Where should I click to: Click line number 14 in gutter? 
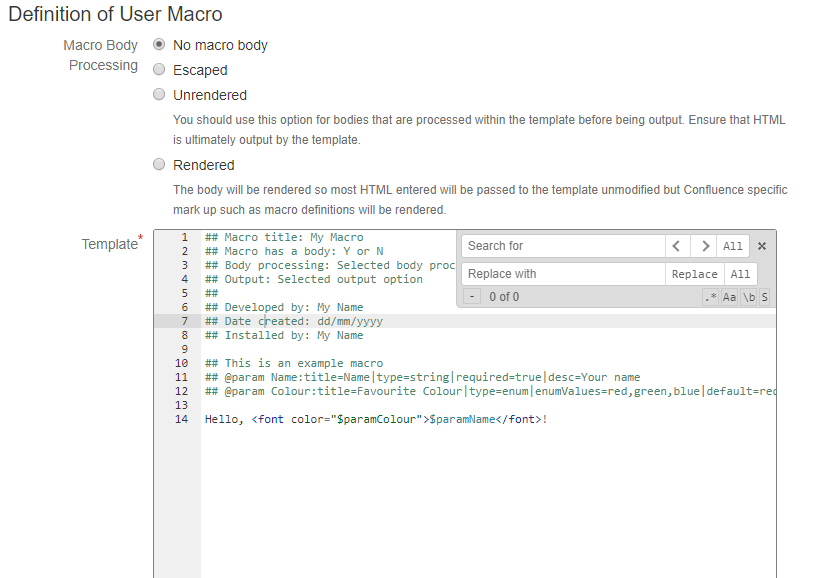coord(181,419)
